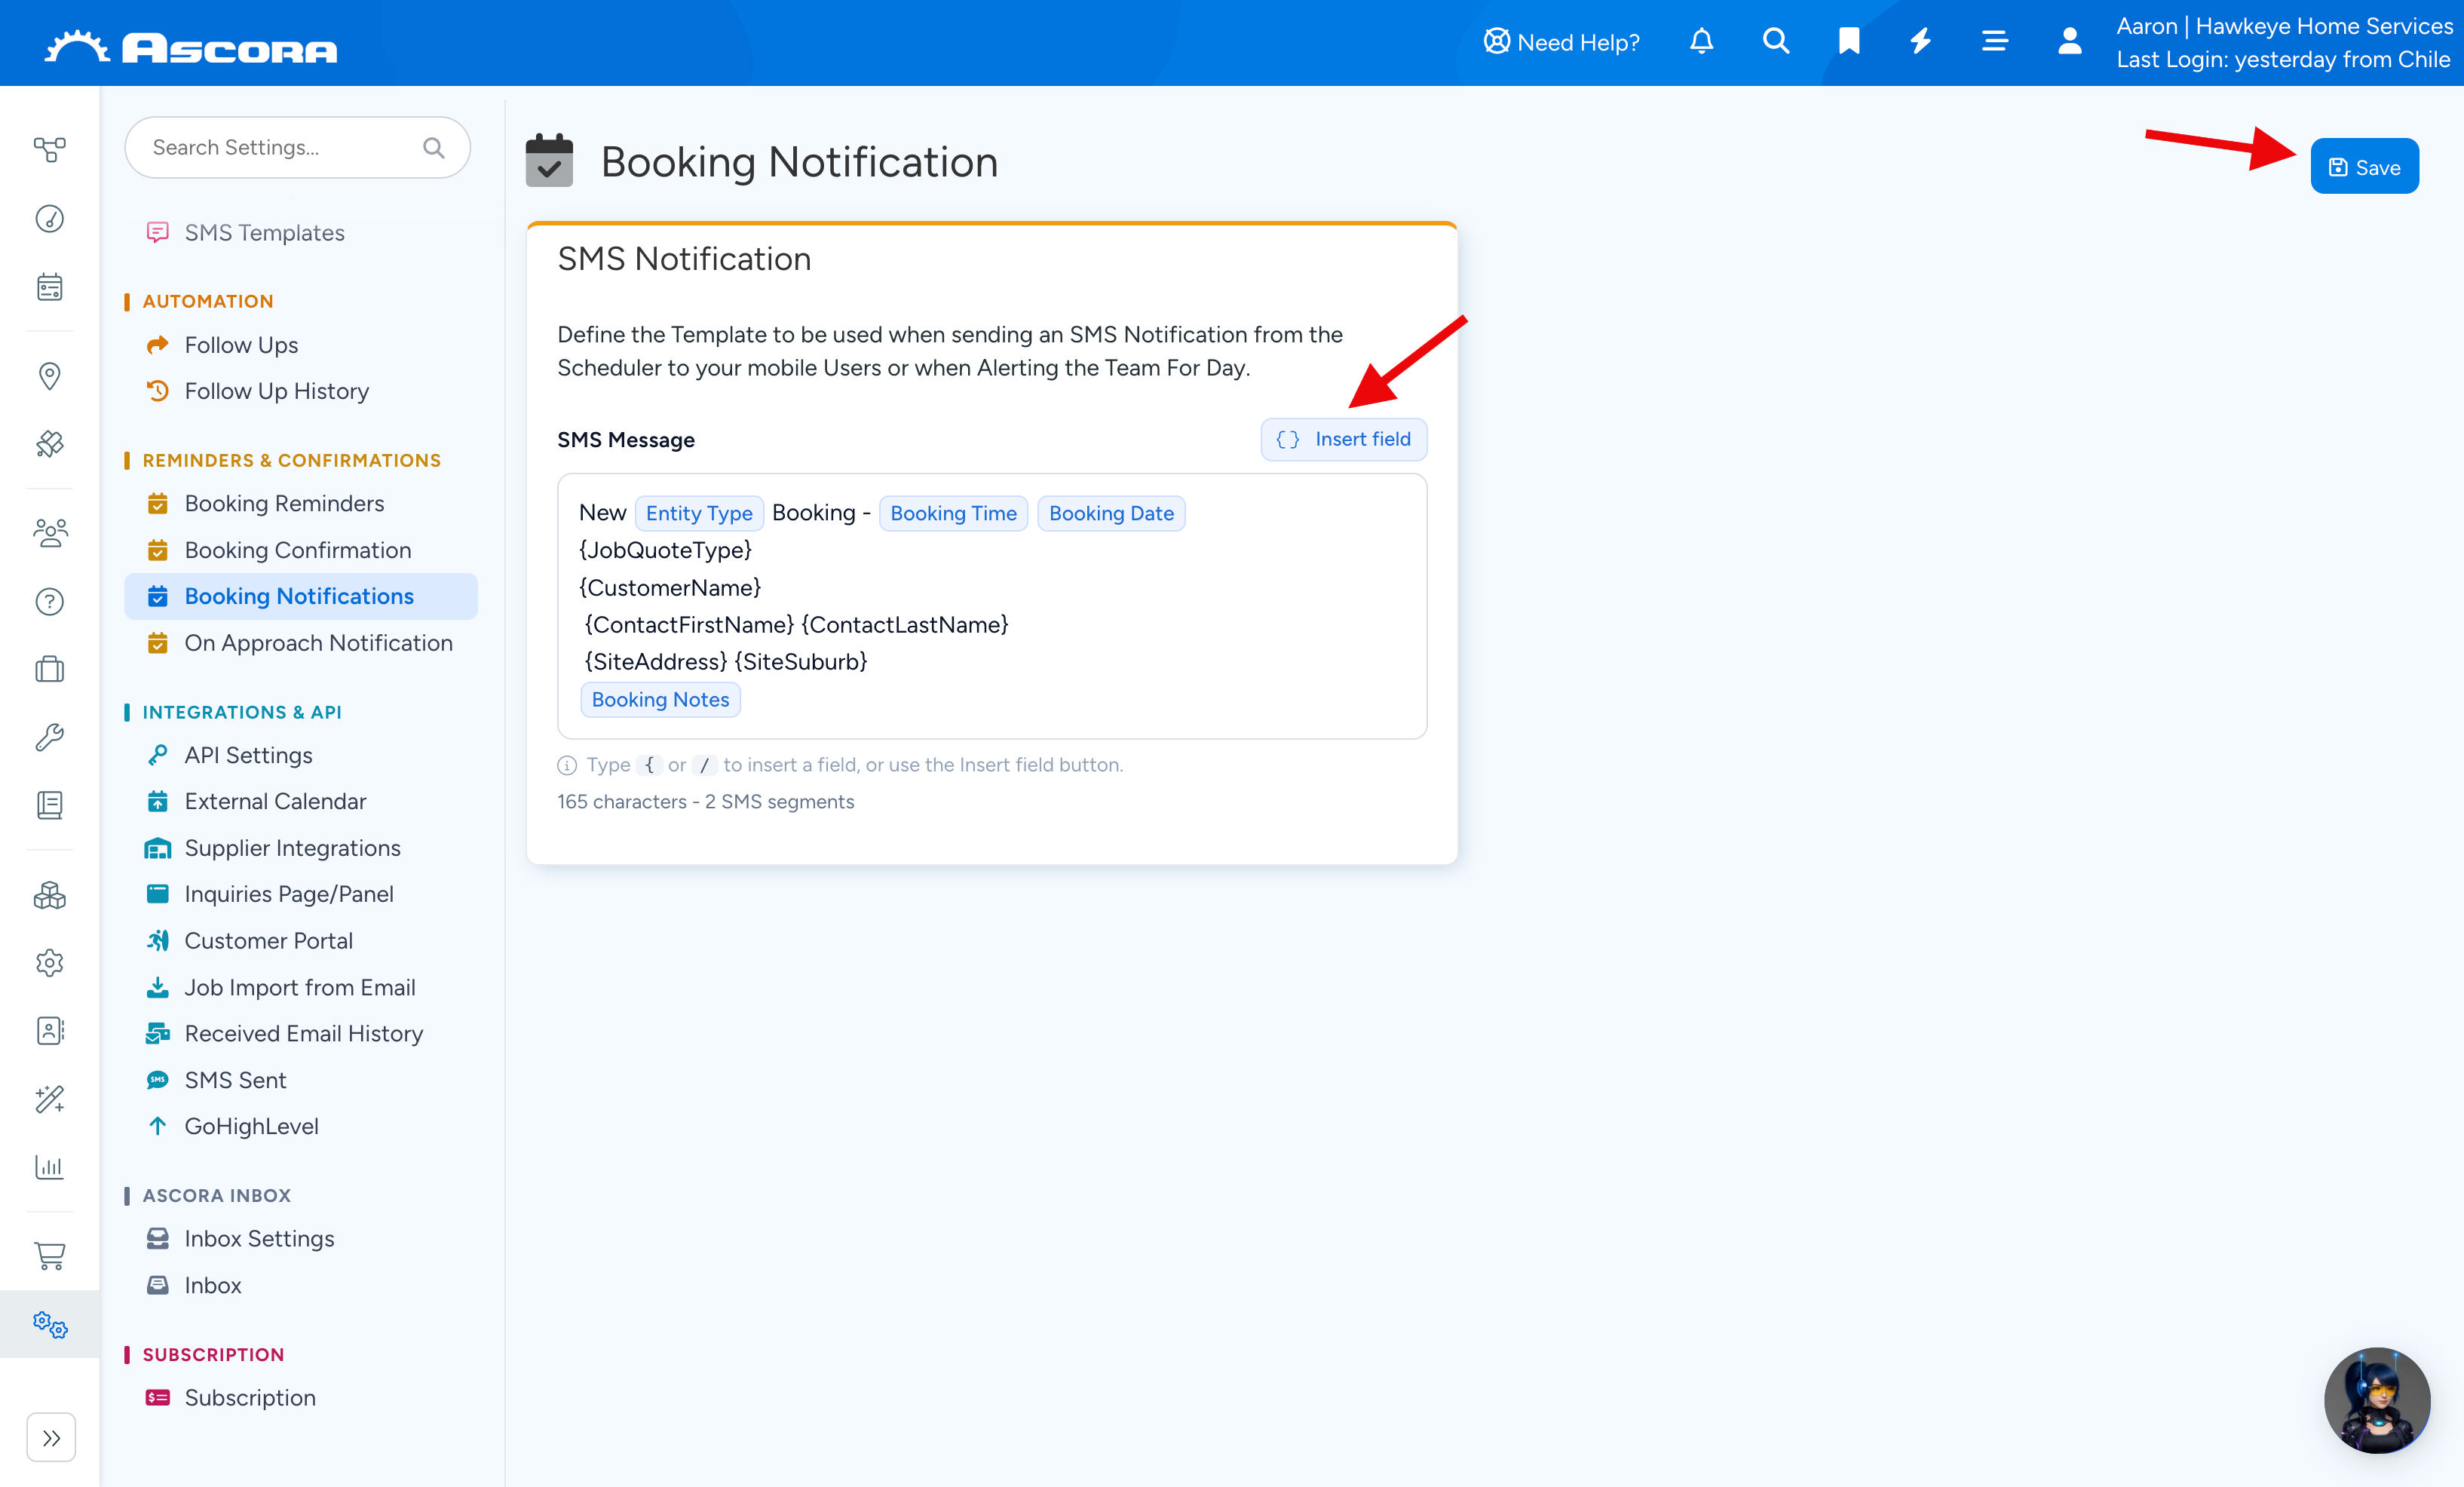Click the lightning bolt quick actions icon
Viewport: 2464px width, 1487px height.
click(x=1920, y=41)
